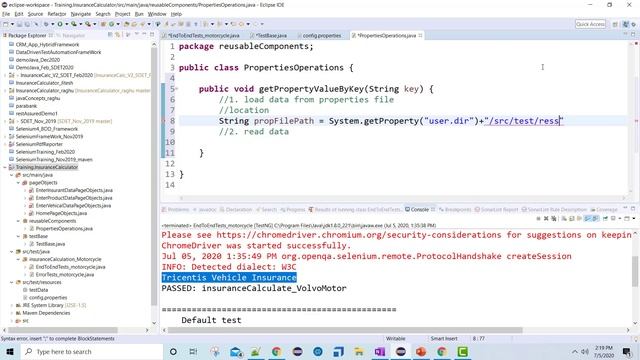Image resolution: width=640 pixels, height=360 pixels.
Task: Click the Search toolbar icon
Action: tap(142, 24)
